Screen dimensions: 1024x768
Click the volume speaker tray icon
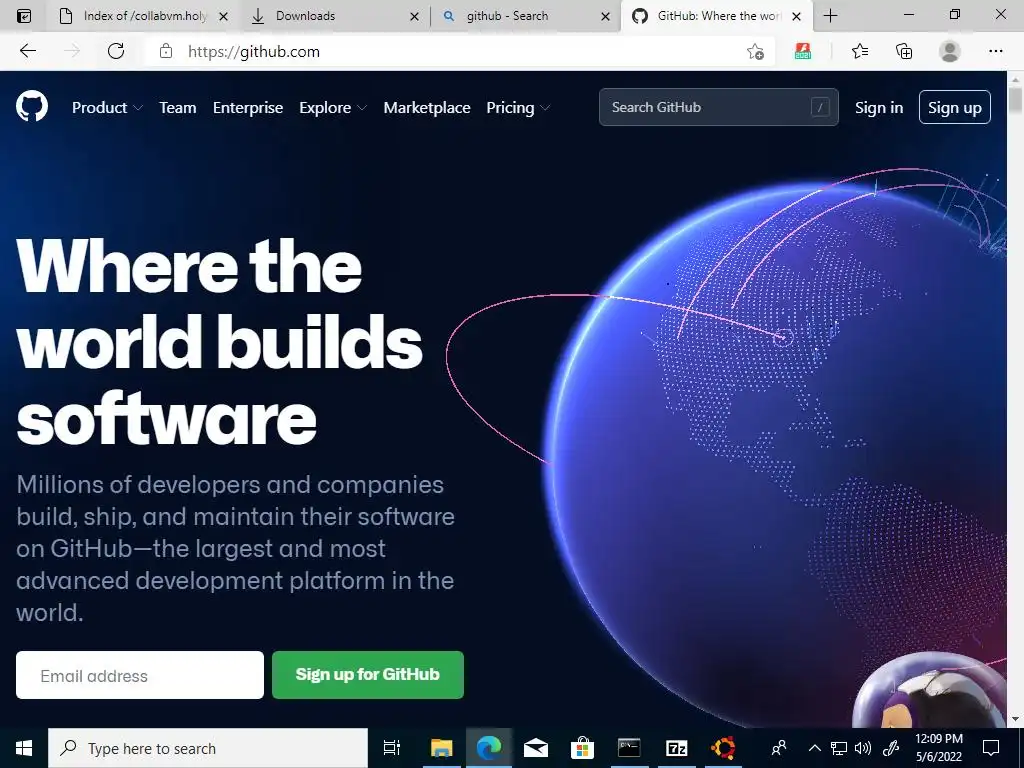coord(863,748)
